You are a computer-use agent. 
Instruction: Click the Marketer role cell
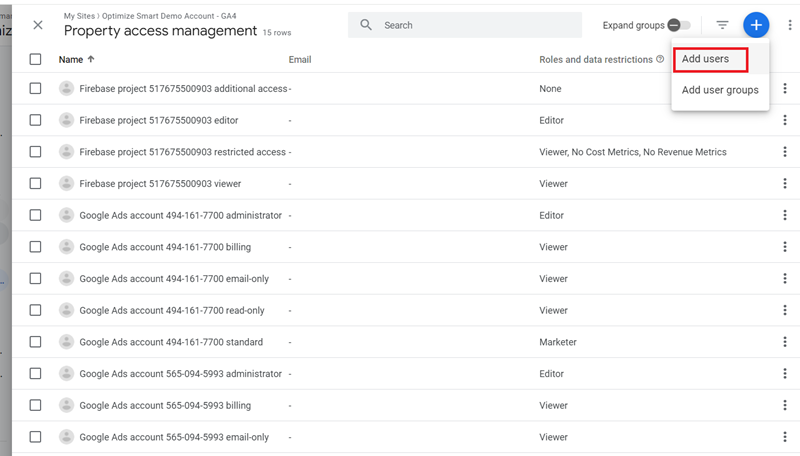coord(558,342)
